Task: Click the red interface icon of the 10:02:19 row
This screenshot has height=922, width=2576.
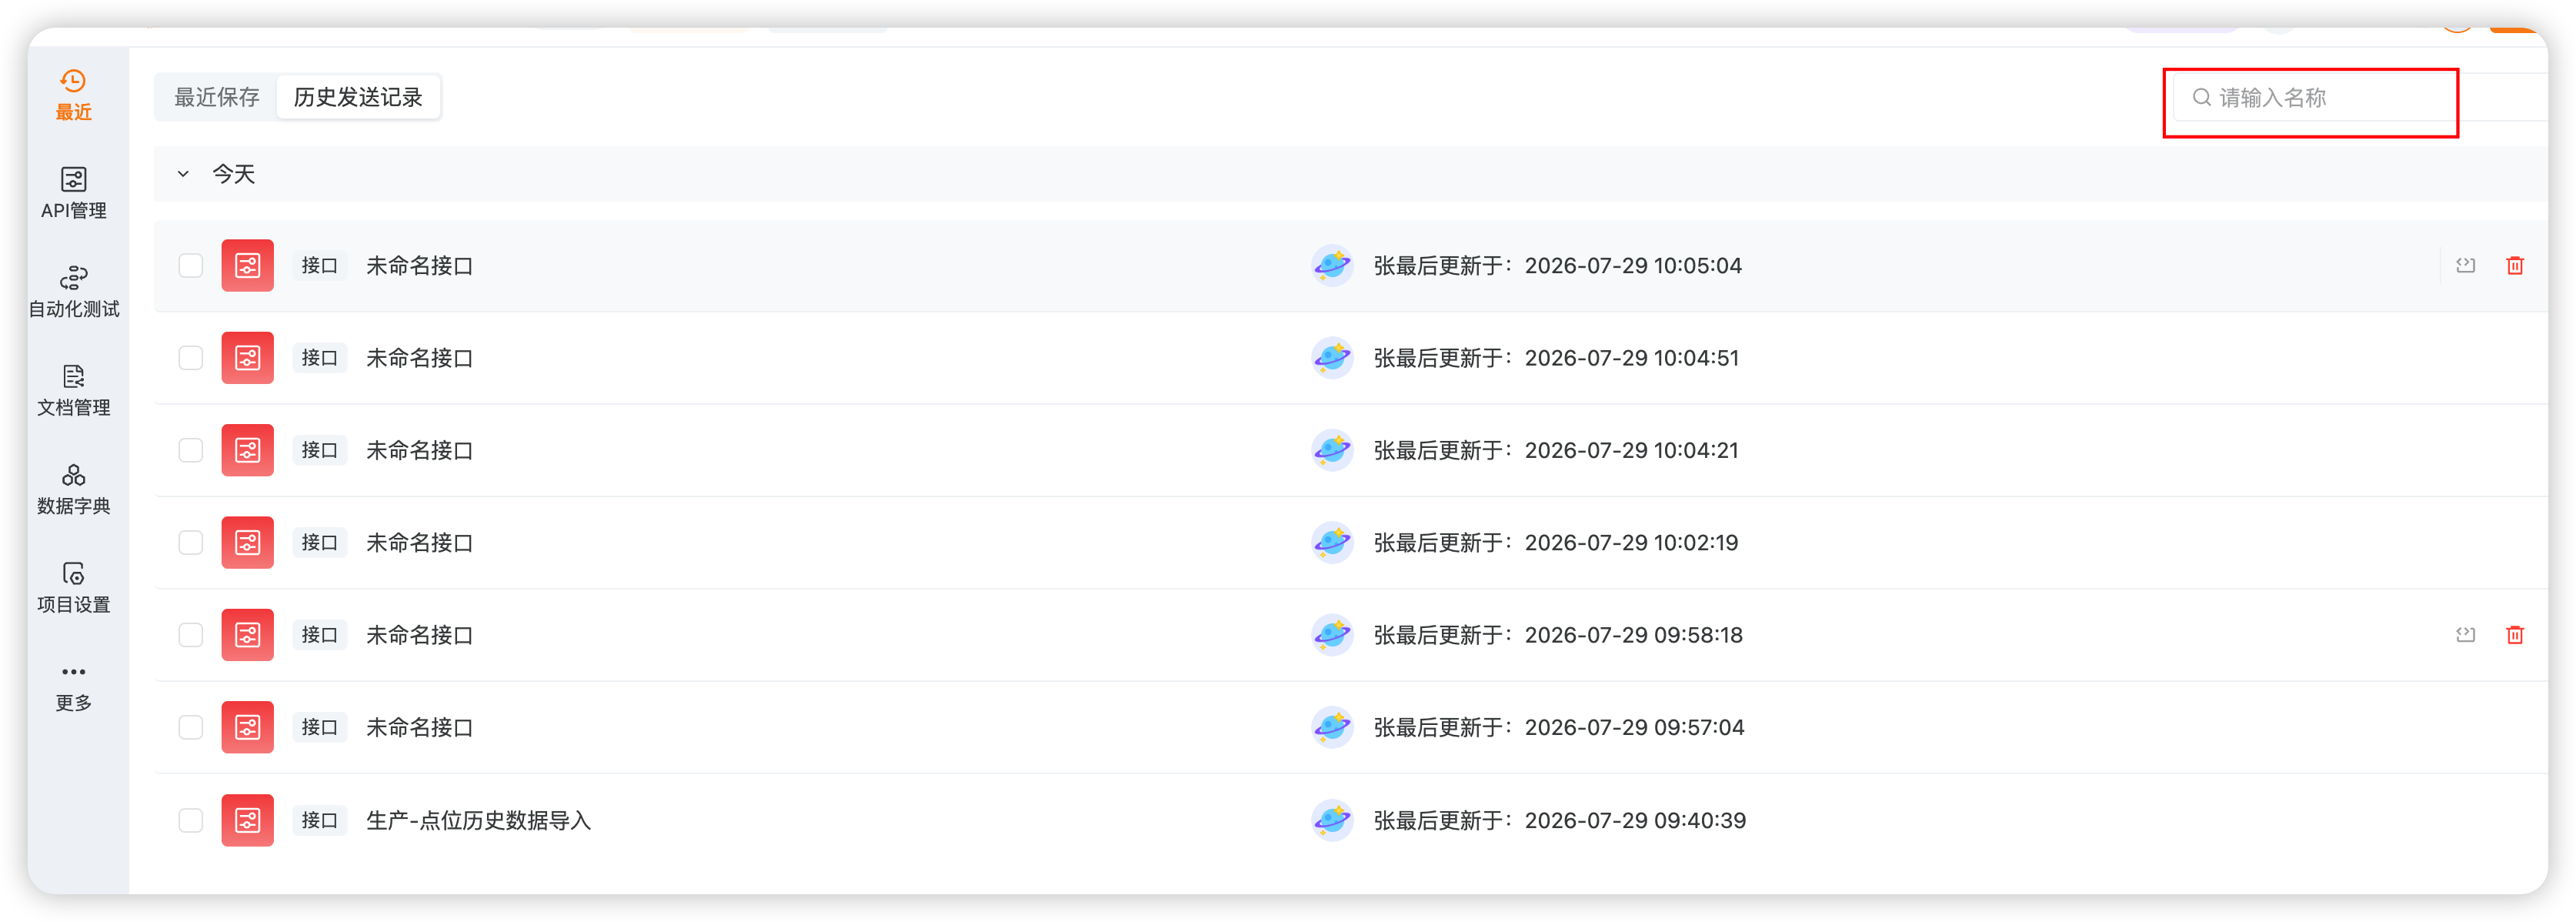Action: pos(247,542)
